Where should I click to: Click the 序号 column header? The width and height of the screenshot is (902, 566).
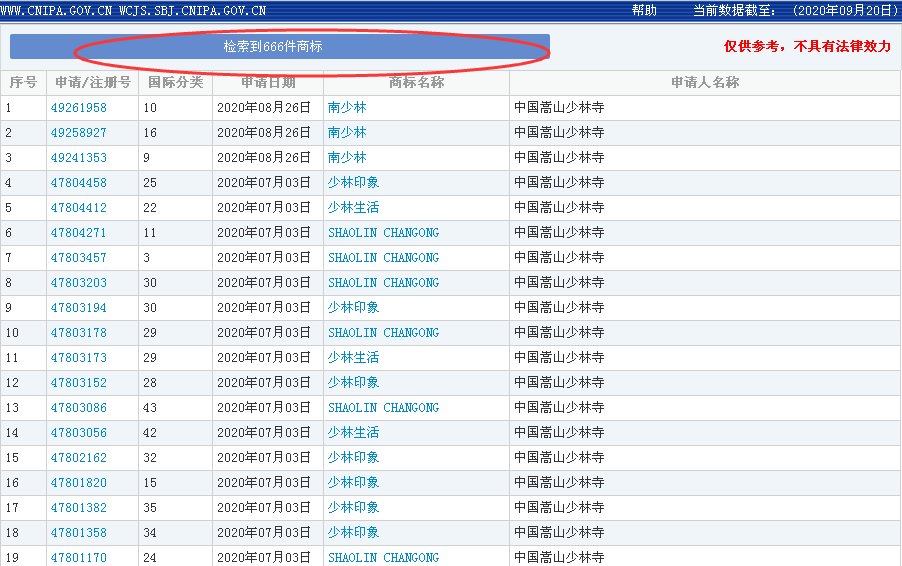coord(24,83)
